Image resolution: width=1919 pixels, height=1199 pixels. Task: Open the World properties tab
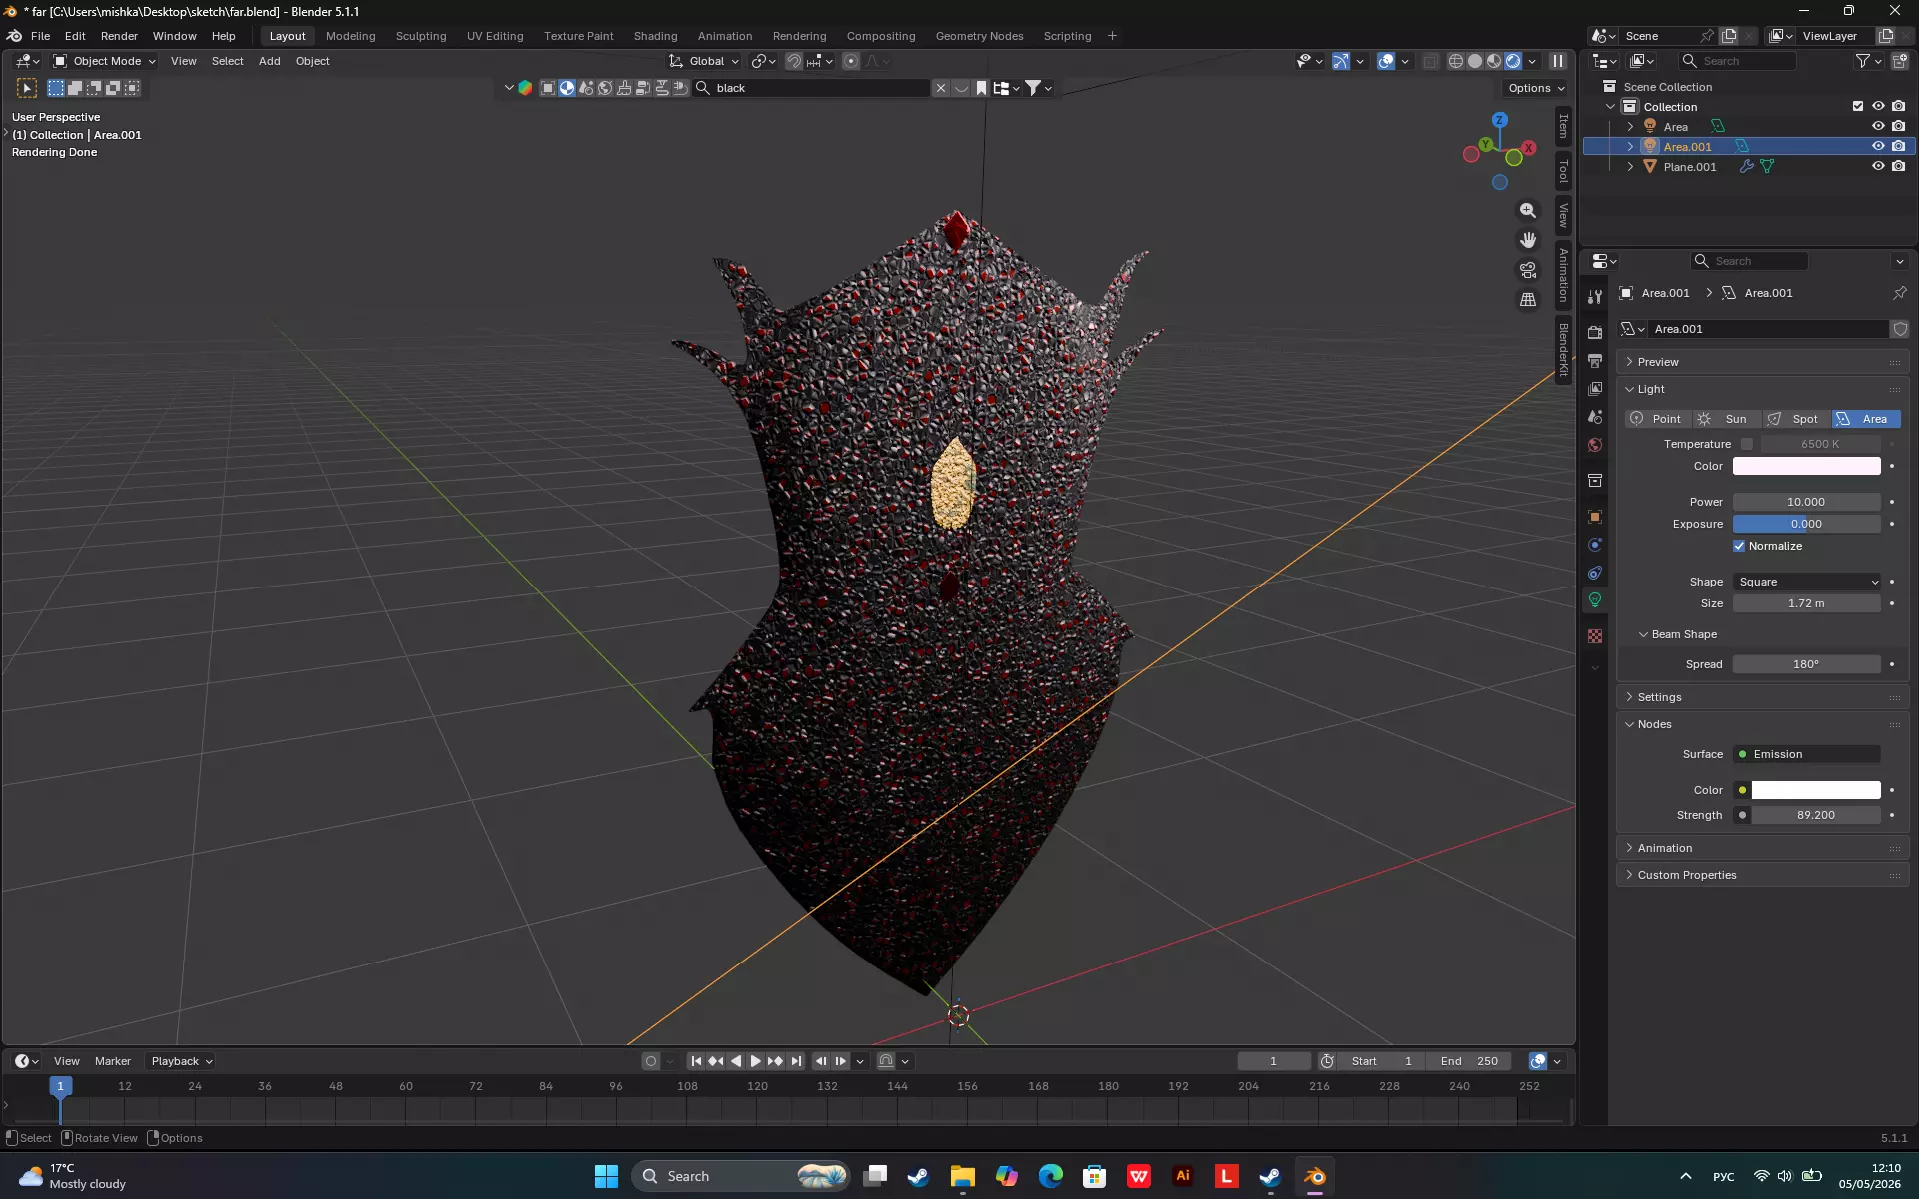pyautogui.click(x=1595, y=445)
